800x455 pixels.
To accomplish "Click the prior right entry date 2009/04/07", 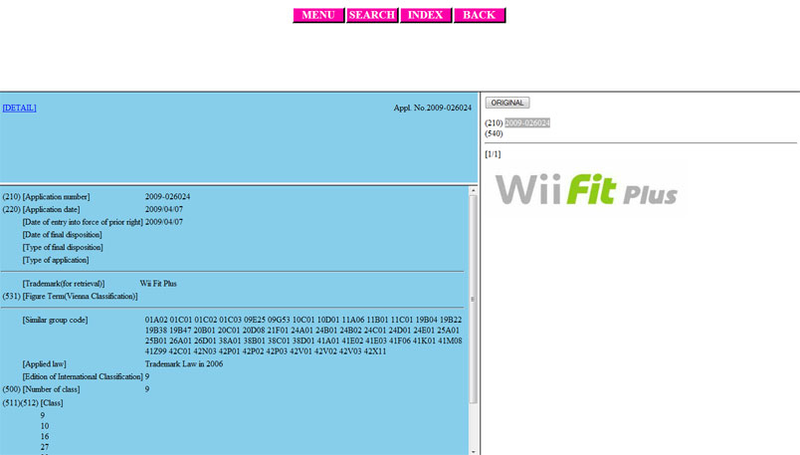I will click(164, 222).
